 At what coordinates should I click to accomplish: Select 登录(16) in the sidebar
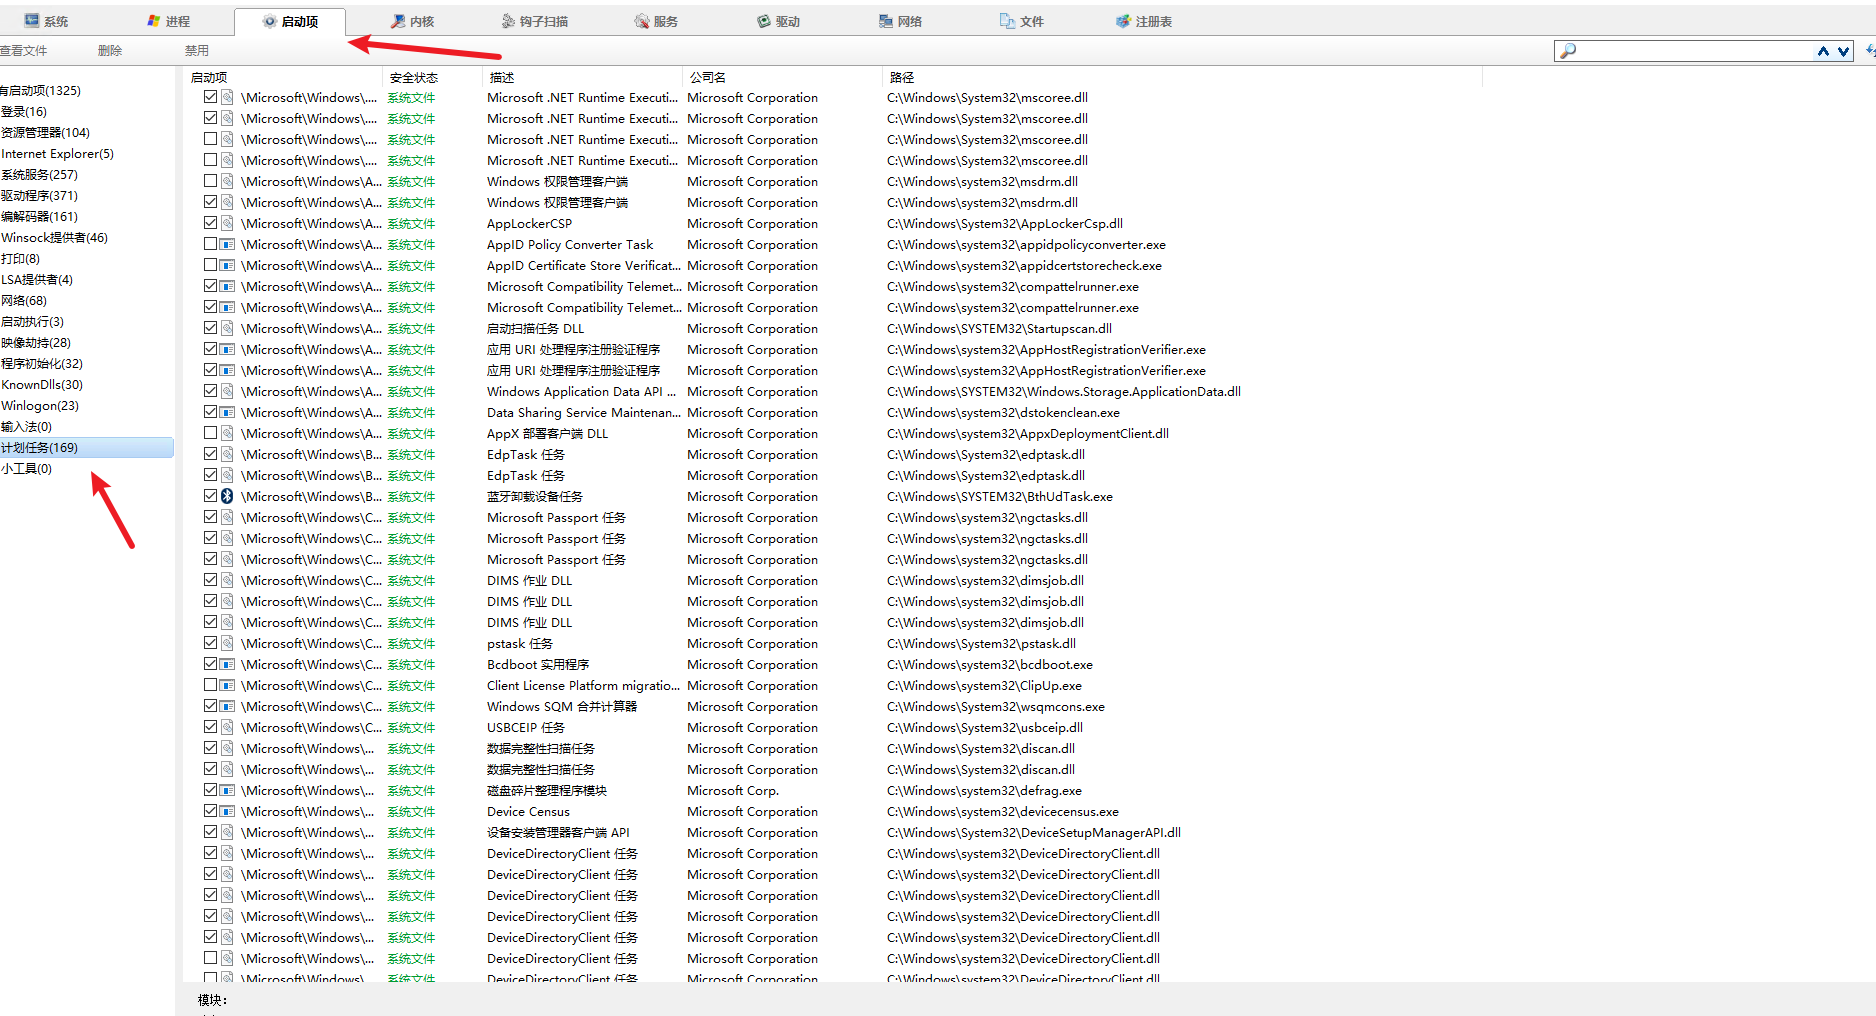(x=24, y=111)
